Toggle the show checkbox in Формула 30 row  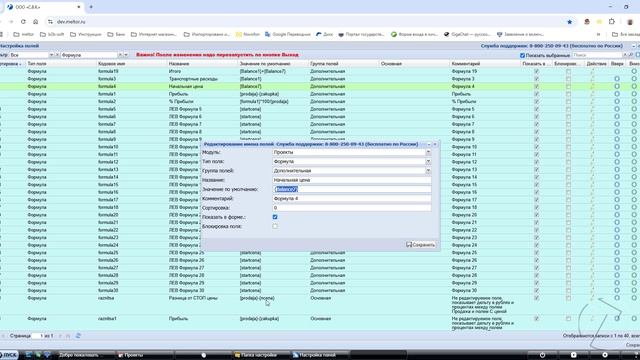(x=536, y=291)
